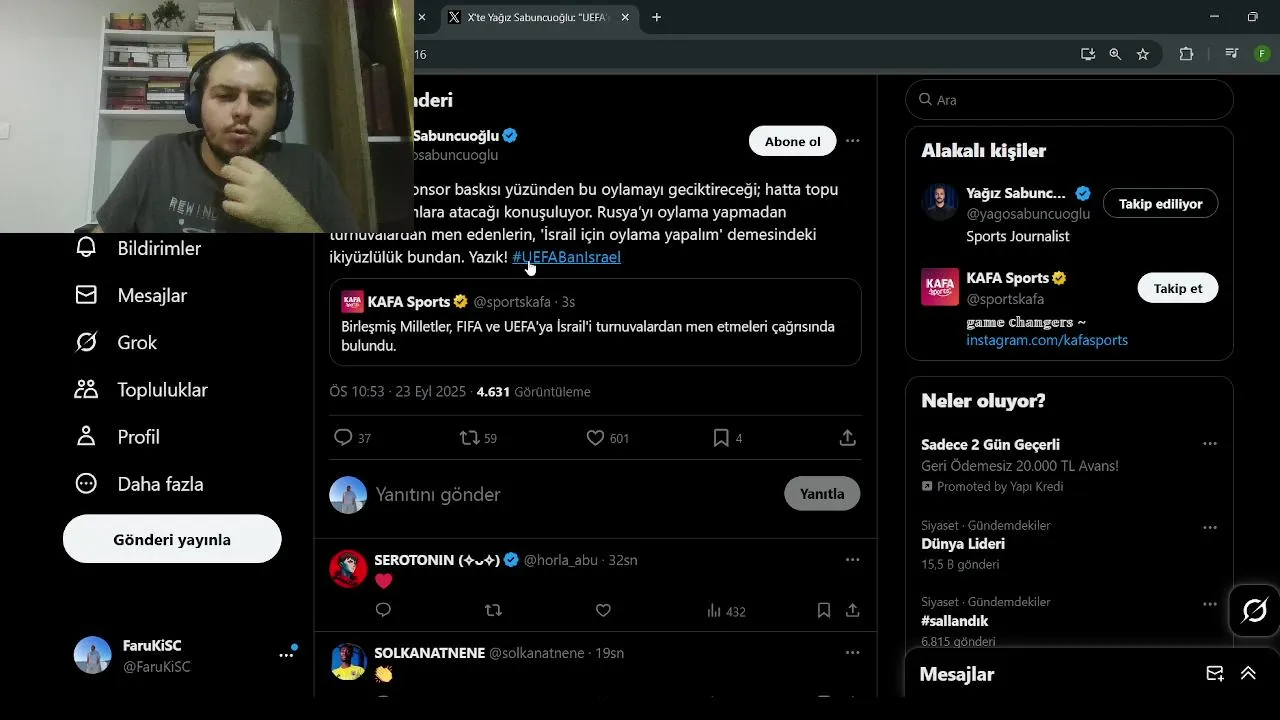
Task: Open more options on SOLKANATNENE comment
Action: point(852,653)
